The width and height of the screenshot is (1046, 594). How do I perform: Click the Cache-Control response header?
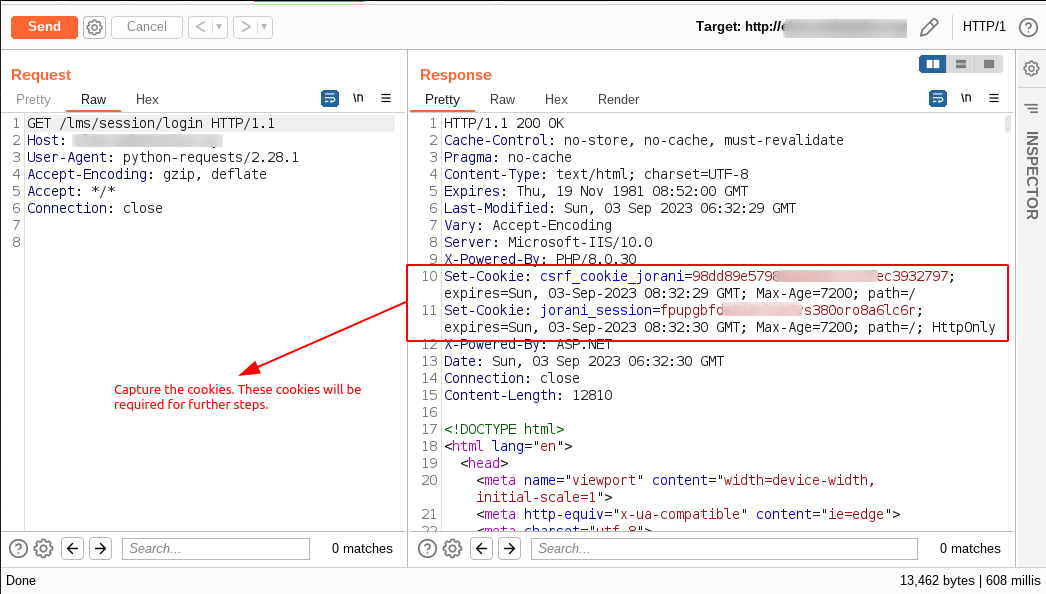(x=644, y=140)
